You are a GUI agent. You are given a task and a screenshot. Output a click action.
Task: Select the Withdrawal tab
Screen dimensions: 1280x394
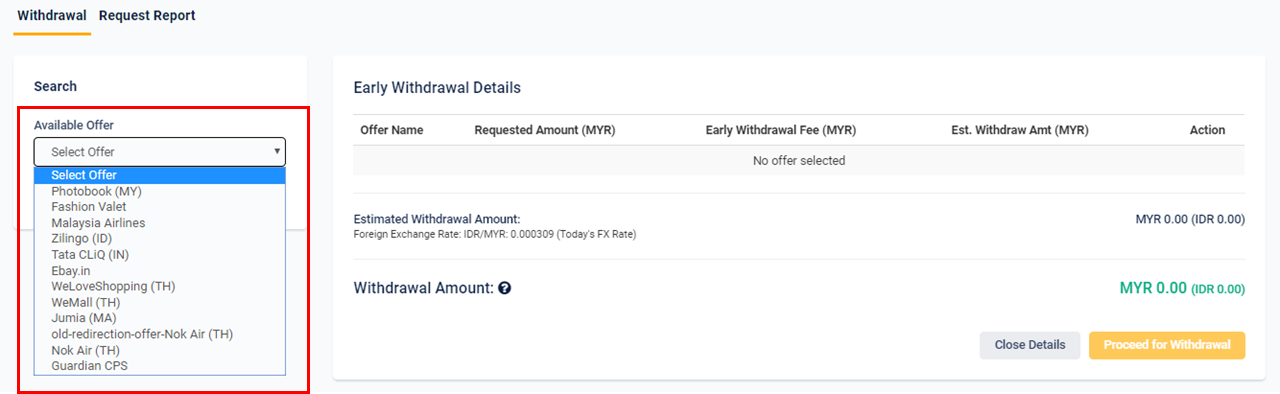coord(52,16)
